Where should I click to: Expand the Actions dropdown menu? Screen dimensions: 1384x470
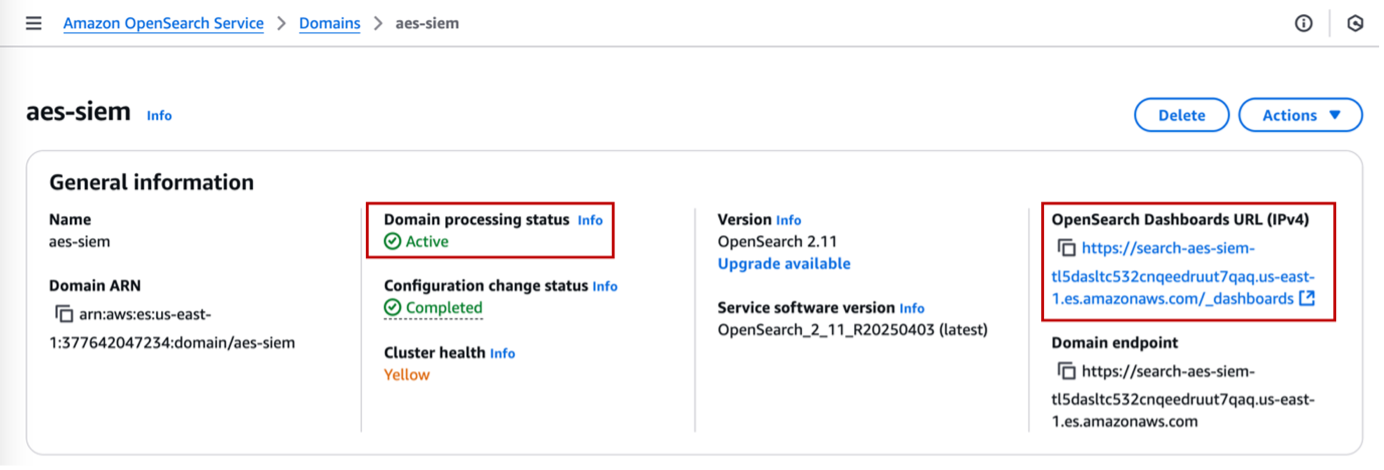1300,115
